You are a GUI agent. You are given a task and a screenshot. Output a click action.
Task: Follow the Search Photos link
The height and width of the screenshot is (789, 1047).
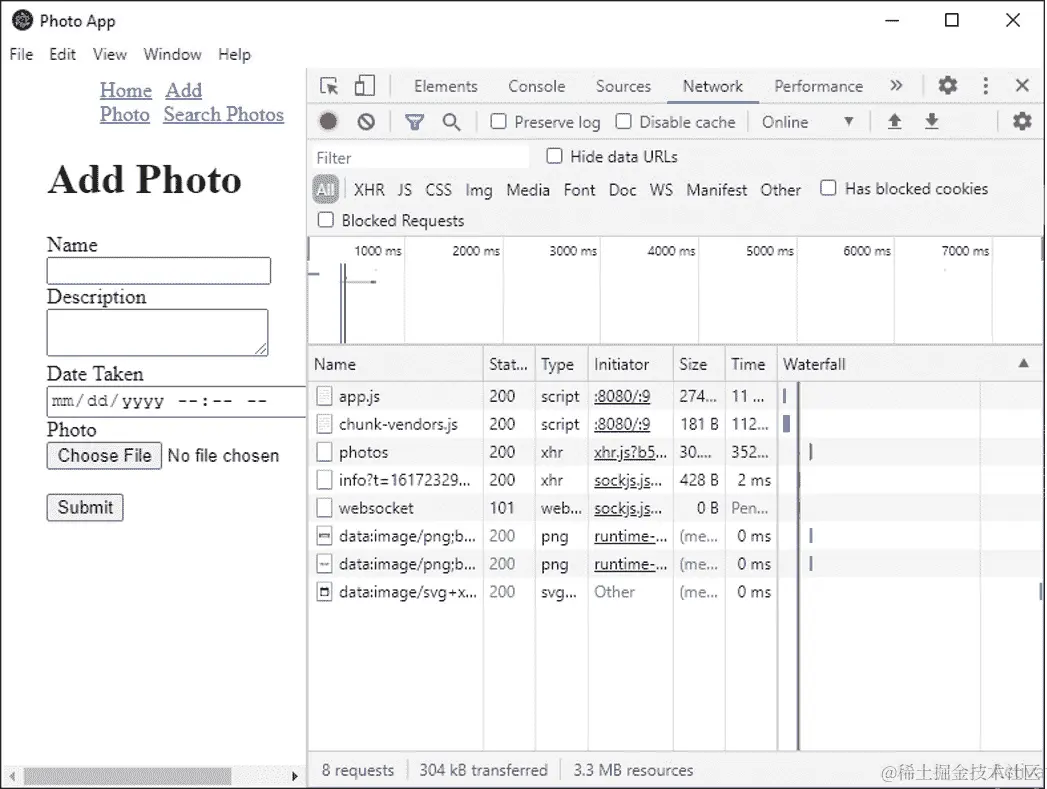tap(224, 114)
